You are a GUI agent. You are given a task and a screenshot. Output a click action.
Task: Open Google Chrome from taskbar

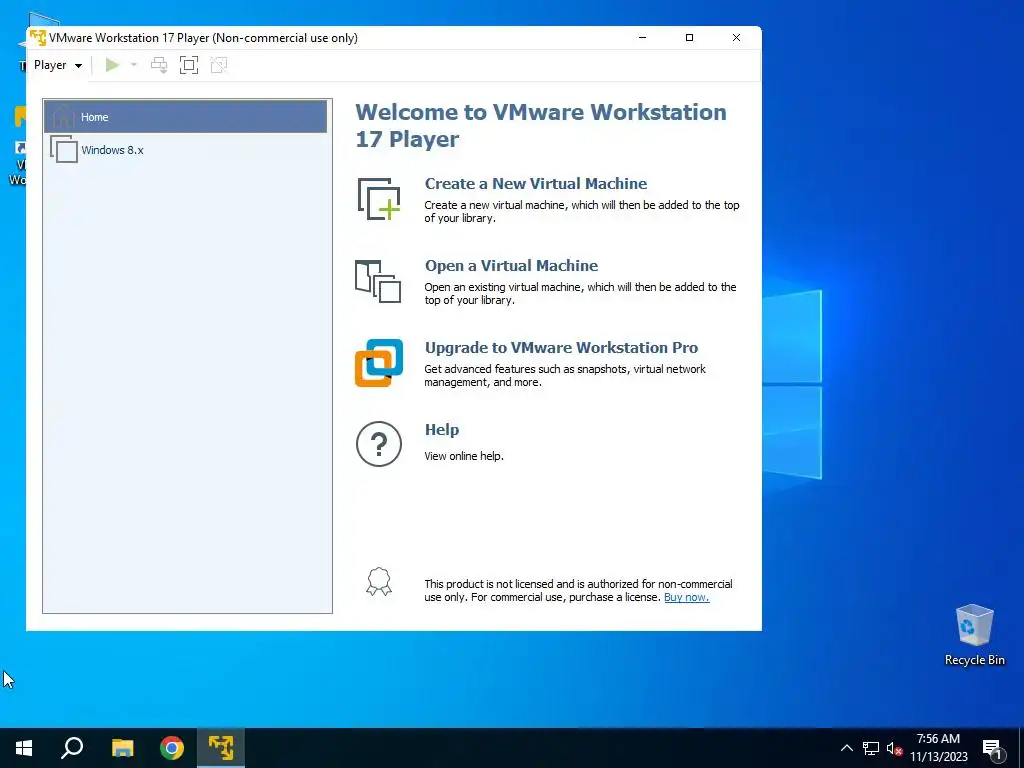pyautogui.click(x=172, y=748)
